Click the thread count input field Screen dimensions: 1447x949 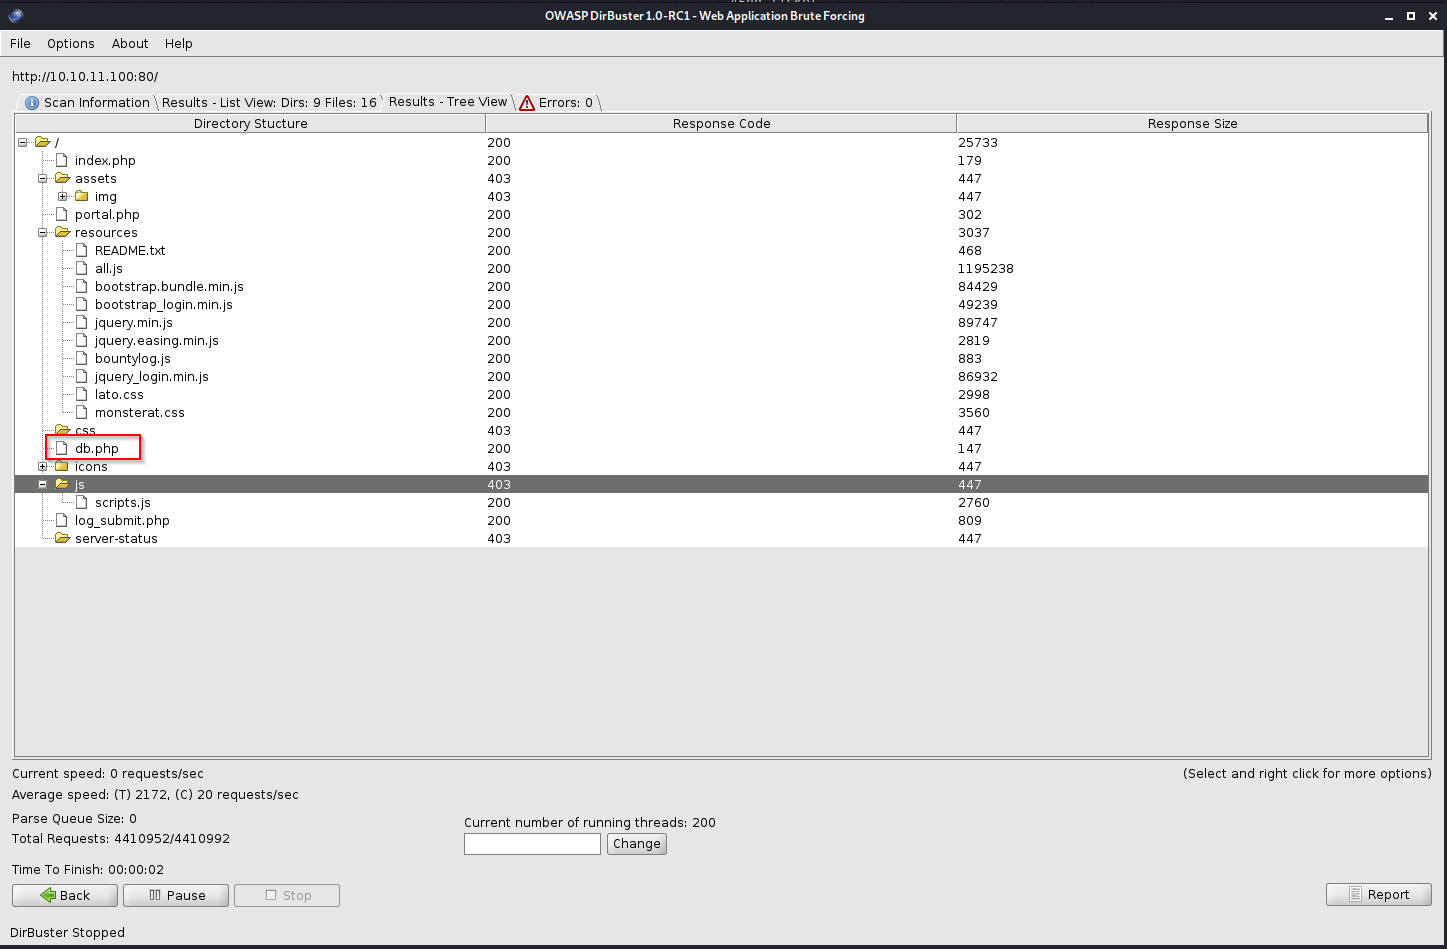click(532, 844)
